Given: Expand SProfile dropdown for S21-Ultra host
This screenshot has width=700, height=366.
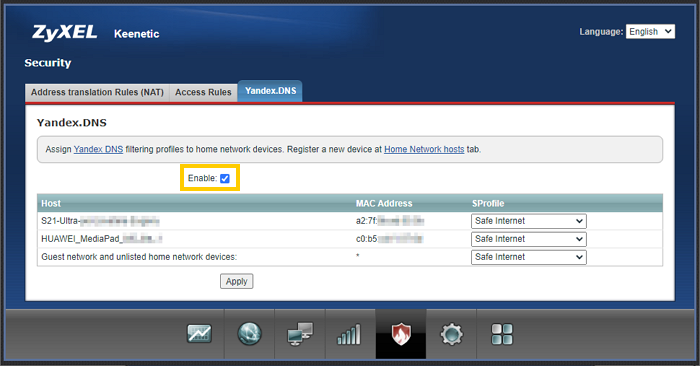Looking at the screenshot, I should tap(529, 221).
